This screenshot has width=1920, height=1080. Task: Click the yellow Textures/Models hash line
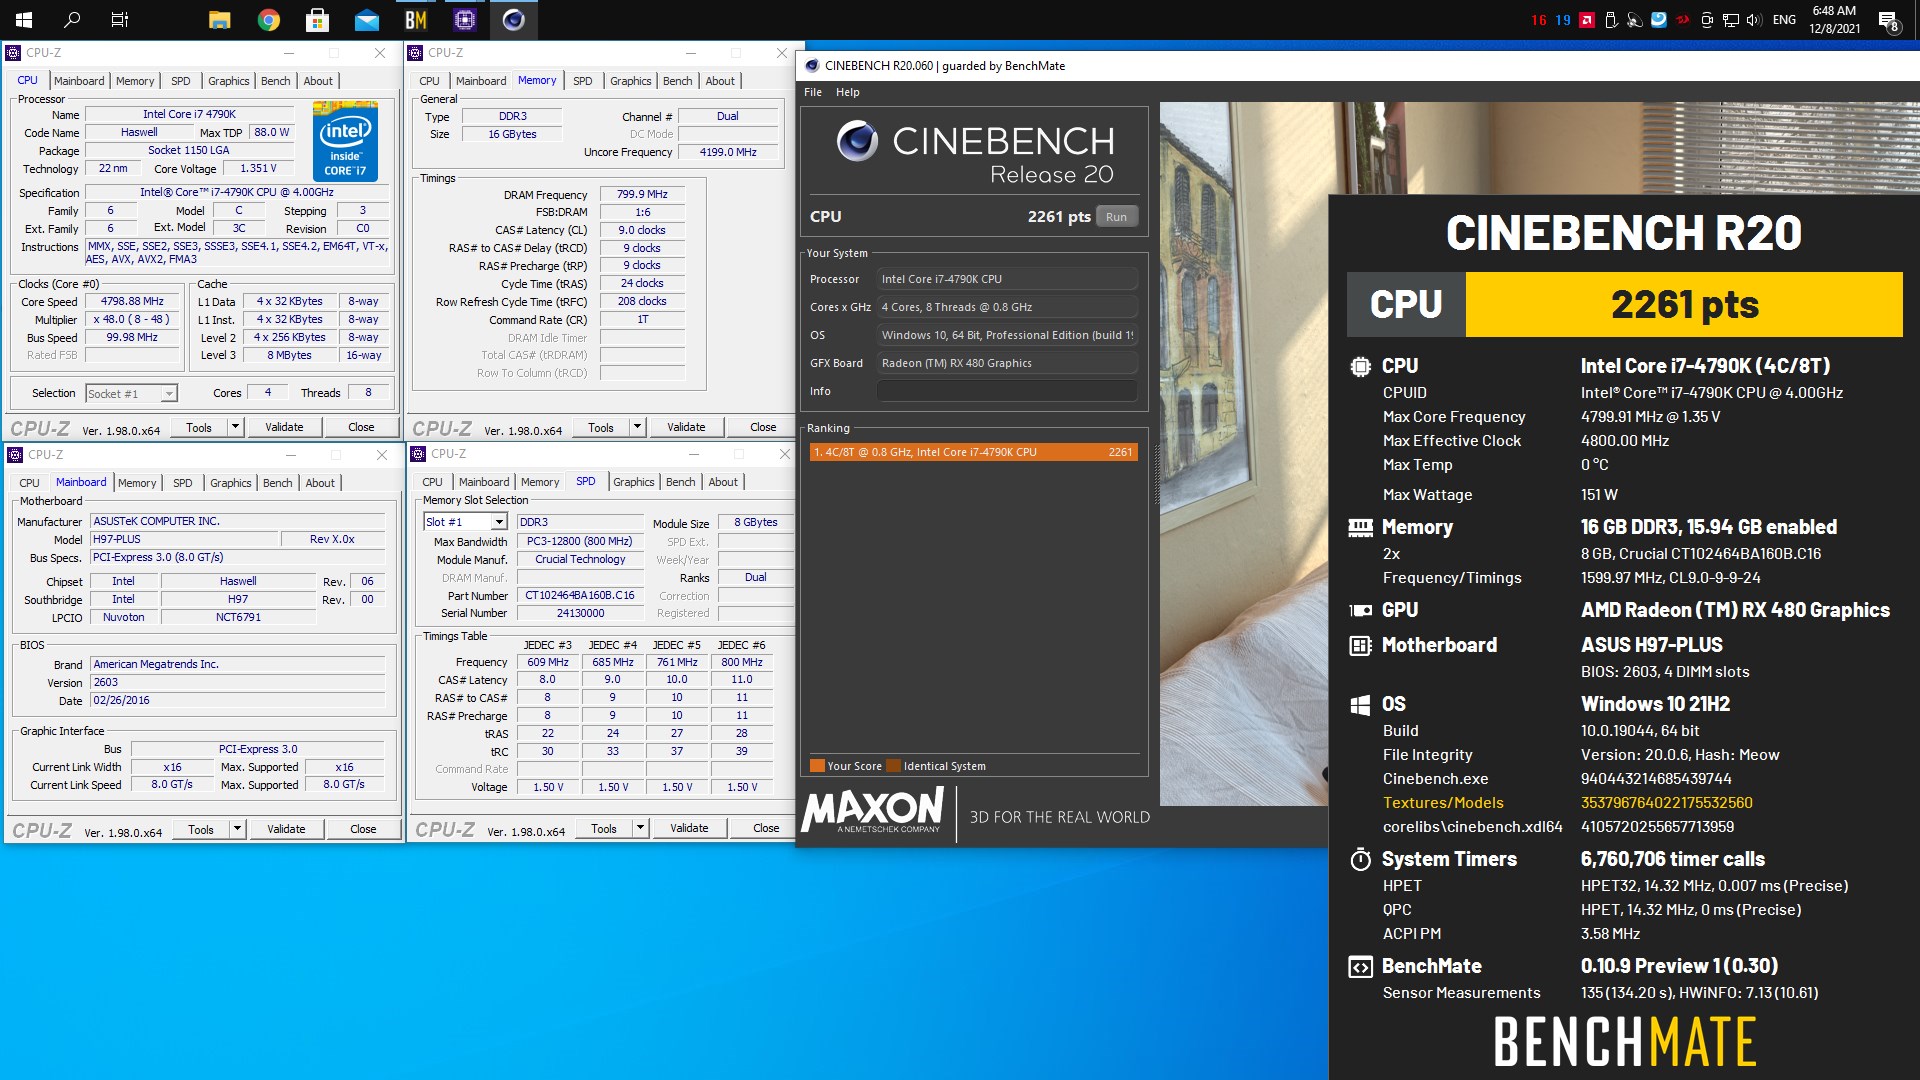pos(1567,803)
